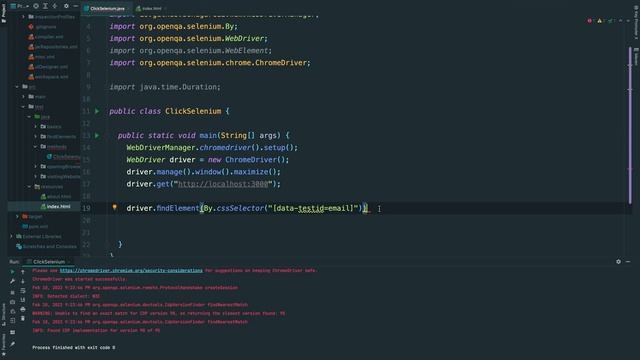Expand the target folder in the tree
640x360 pixels.
click(x=17, y=216)
